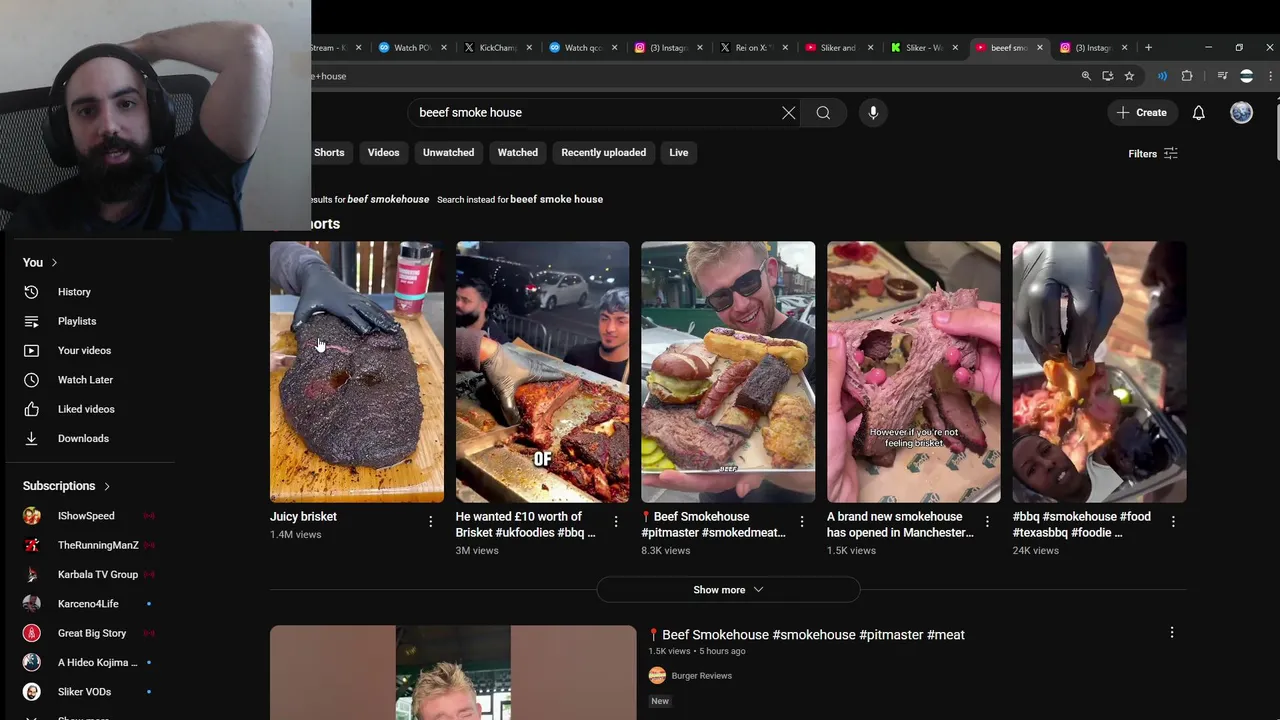Open options menu for #bbq #texasbbq short
The width and height of the screenshot is (1280, 720).
click(1173, 522)
